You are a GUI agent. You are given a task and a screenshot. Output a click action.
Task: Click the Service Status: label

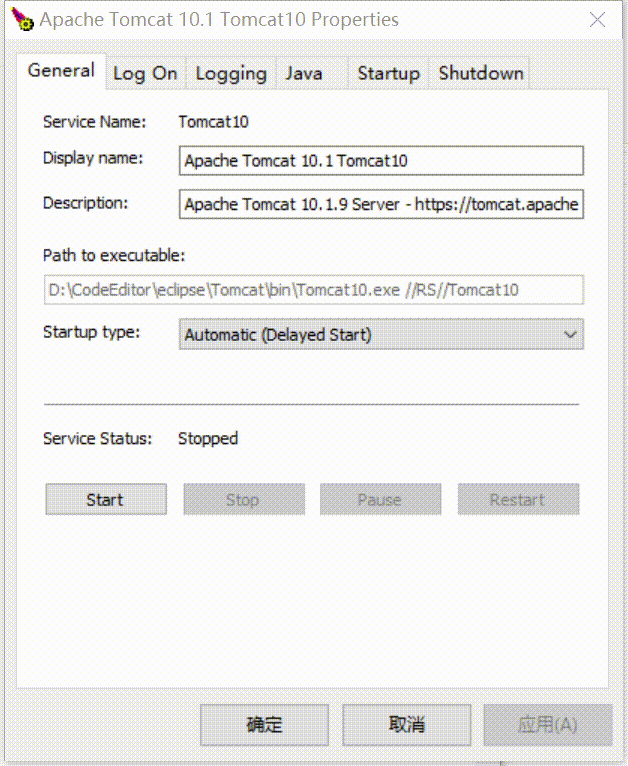coord(98,439)
